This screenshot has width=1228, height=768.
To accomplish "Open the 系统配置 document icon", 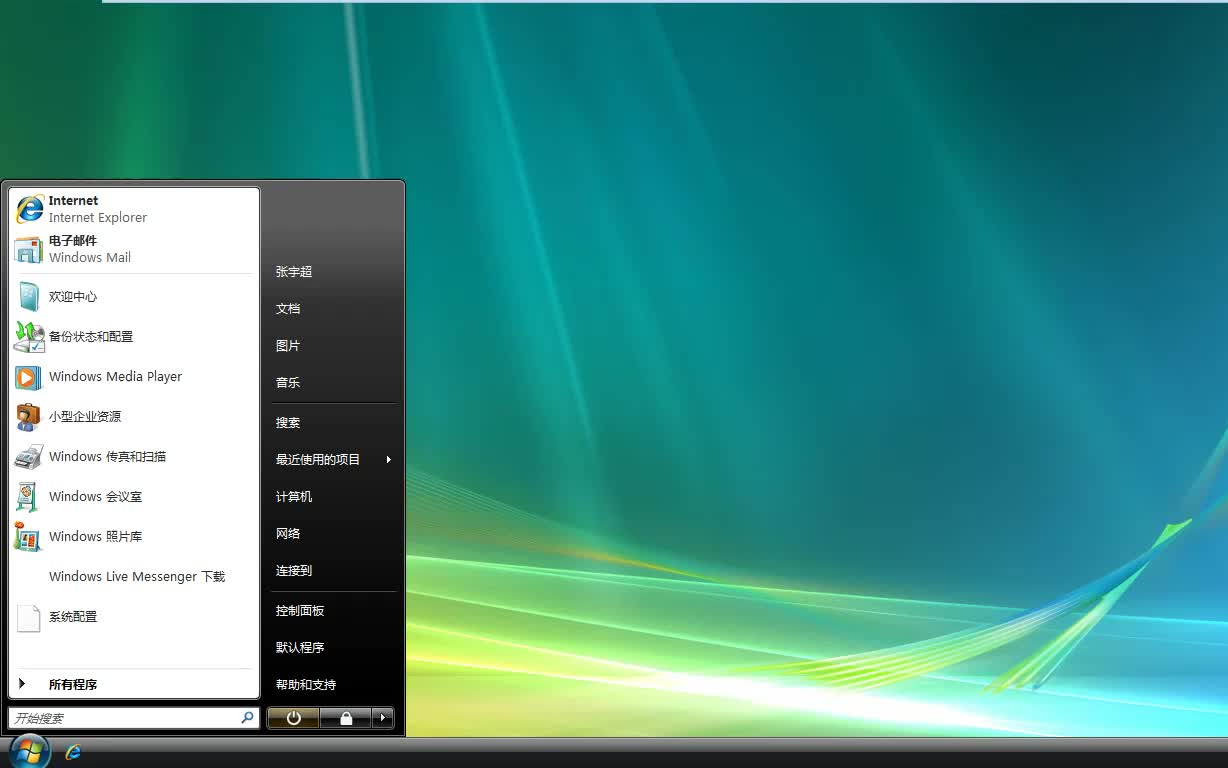I will pos(29,617).
